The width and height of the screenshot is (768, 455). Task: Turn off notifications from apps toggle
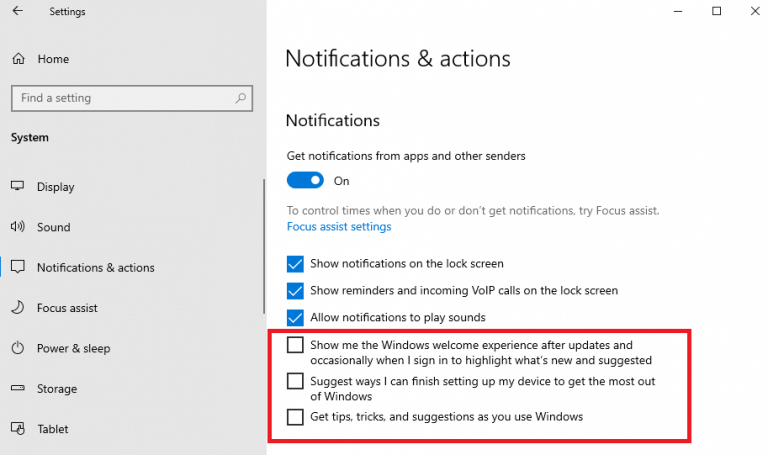coord(305,180)
